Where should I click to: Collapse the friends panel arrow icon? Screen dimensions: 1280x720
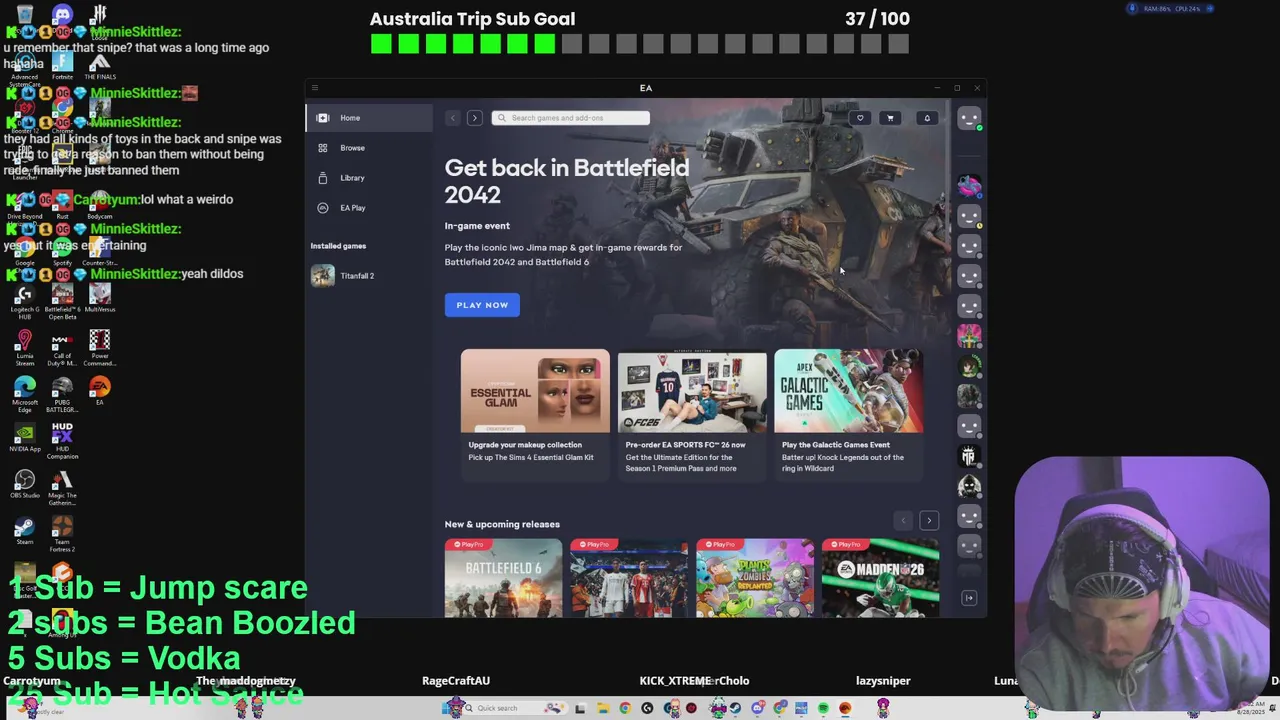(x=968, y=598)
